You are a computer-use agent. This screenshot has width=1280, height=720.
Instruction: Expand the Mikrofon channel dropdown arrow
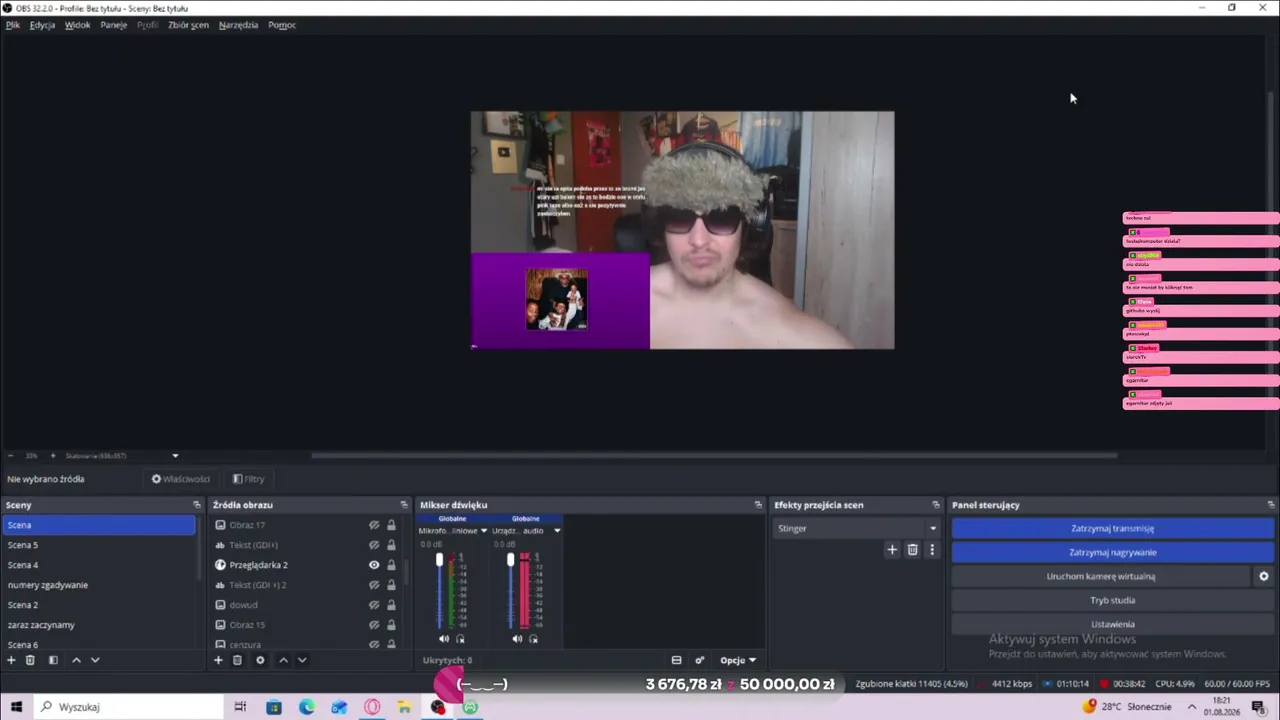point(484,531)
